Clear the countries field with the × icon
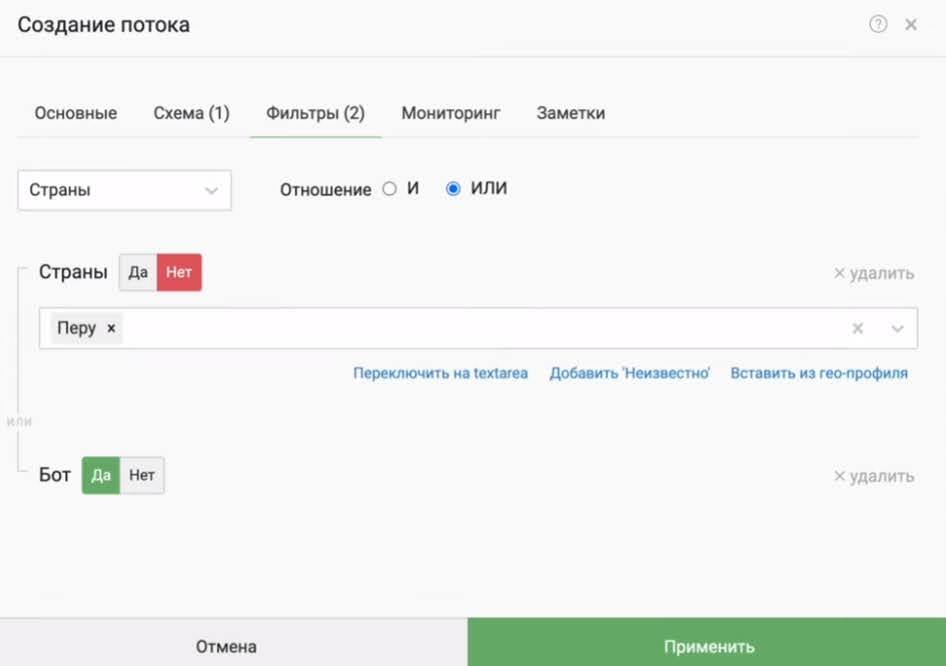Screen dimensions: 946x666 coord(857,327)
